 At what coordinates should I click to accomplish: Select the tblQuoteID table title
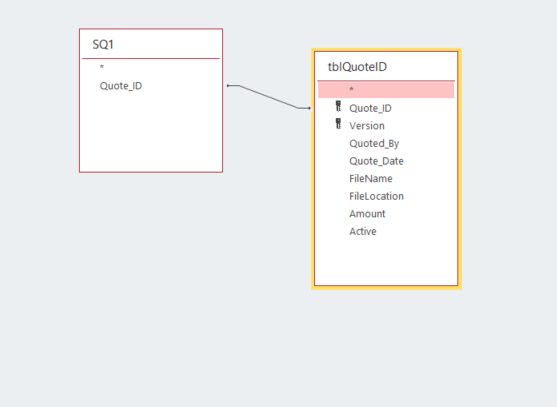tap(357, 67)
